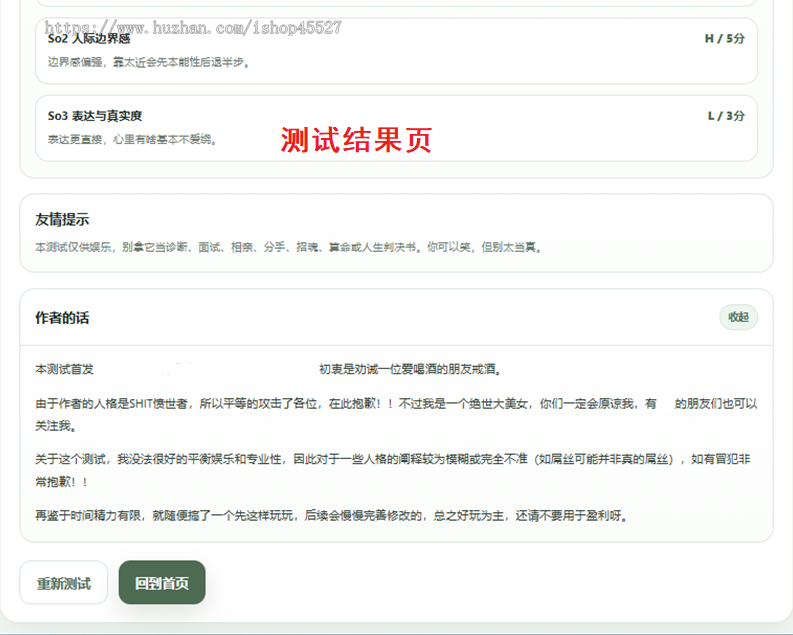Click the 作者的话 heading
793x635 pixels.
pyautogui.click(x=62, y=318)
